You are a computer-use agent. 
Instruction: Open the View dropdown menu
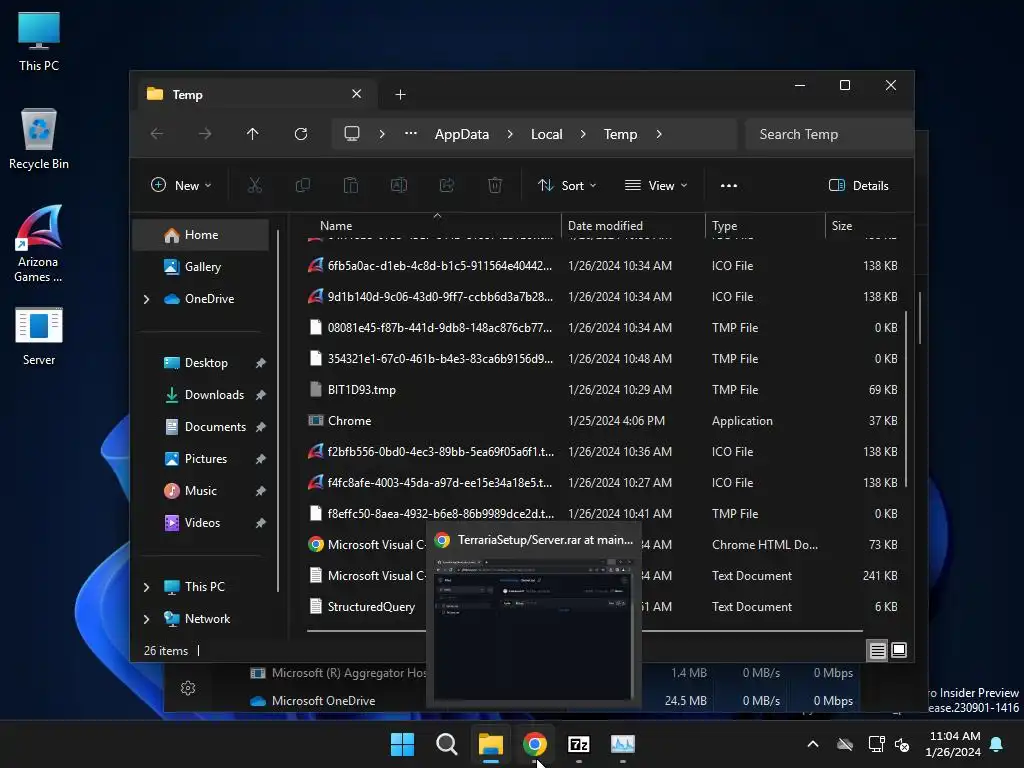[x=656, y=185]
